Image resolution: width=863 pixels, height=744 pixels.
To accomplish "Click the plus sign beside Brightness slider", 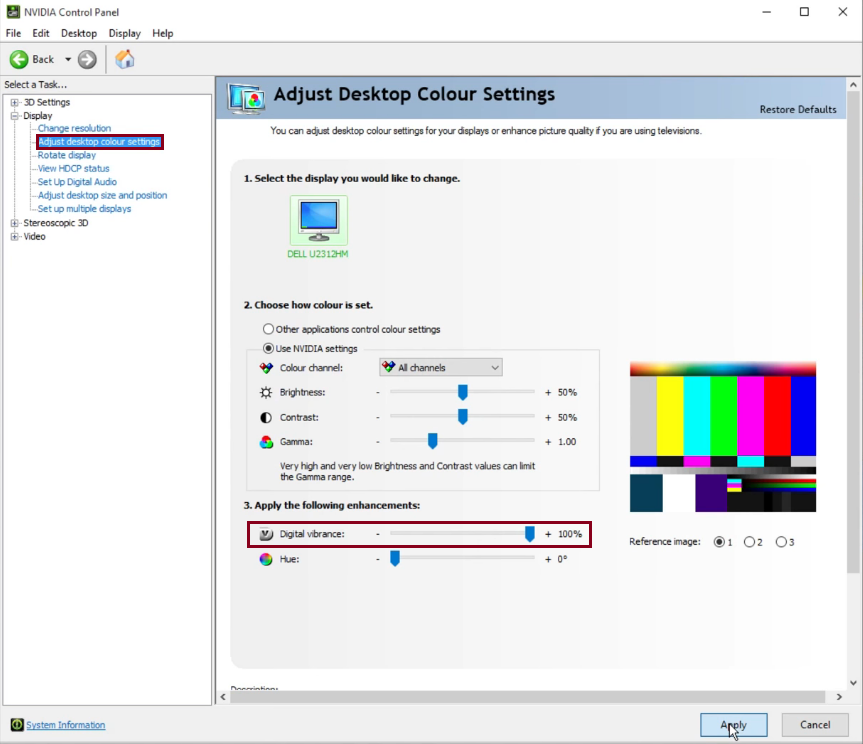I will click(548, 392).
